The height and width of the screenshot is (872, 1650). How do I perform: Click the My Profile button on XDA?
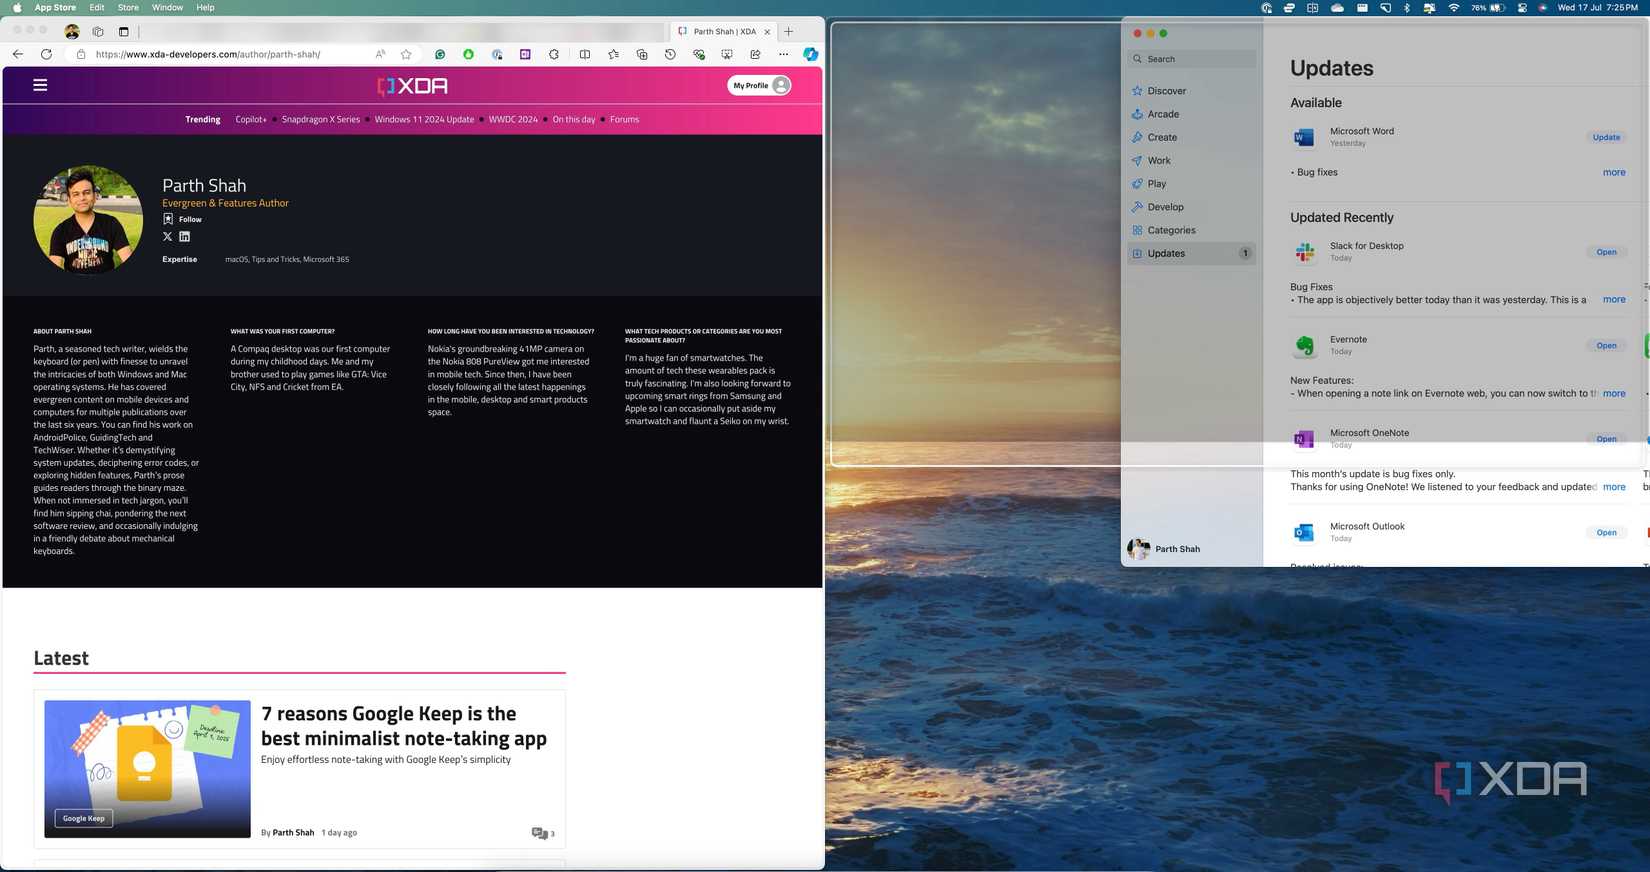click(x=760, y=85)
